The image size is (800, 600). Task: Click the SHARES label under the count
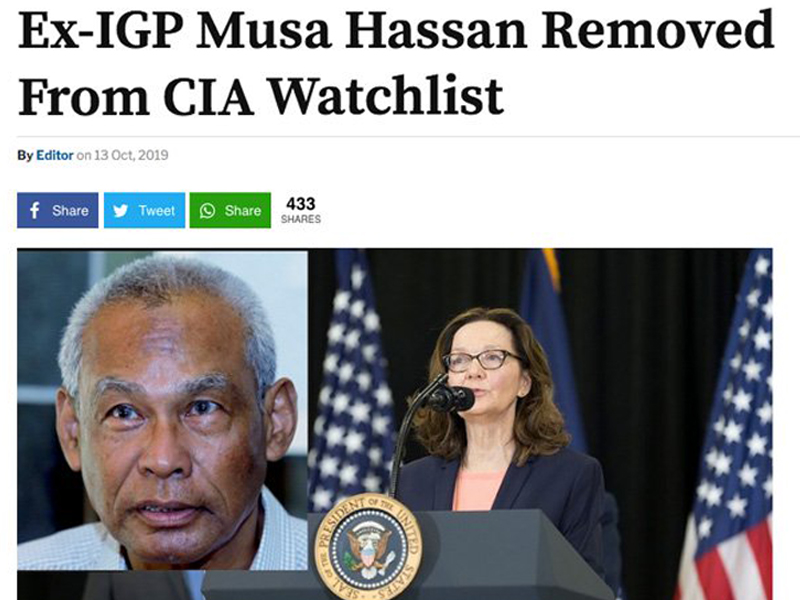[x=301, y=219]
